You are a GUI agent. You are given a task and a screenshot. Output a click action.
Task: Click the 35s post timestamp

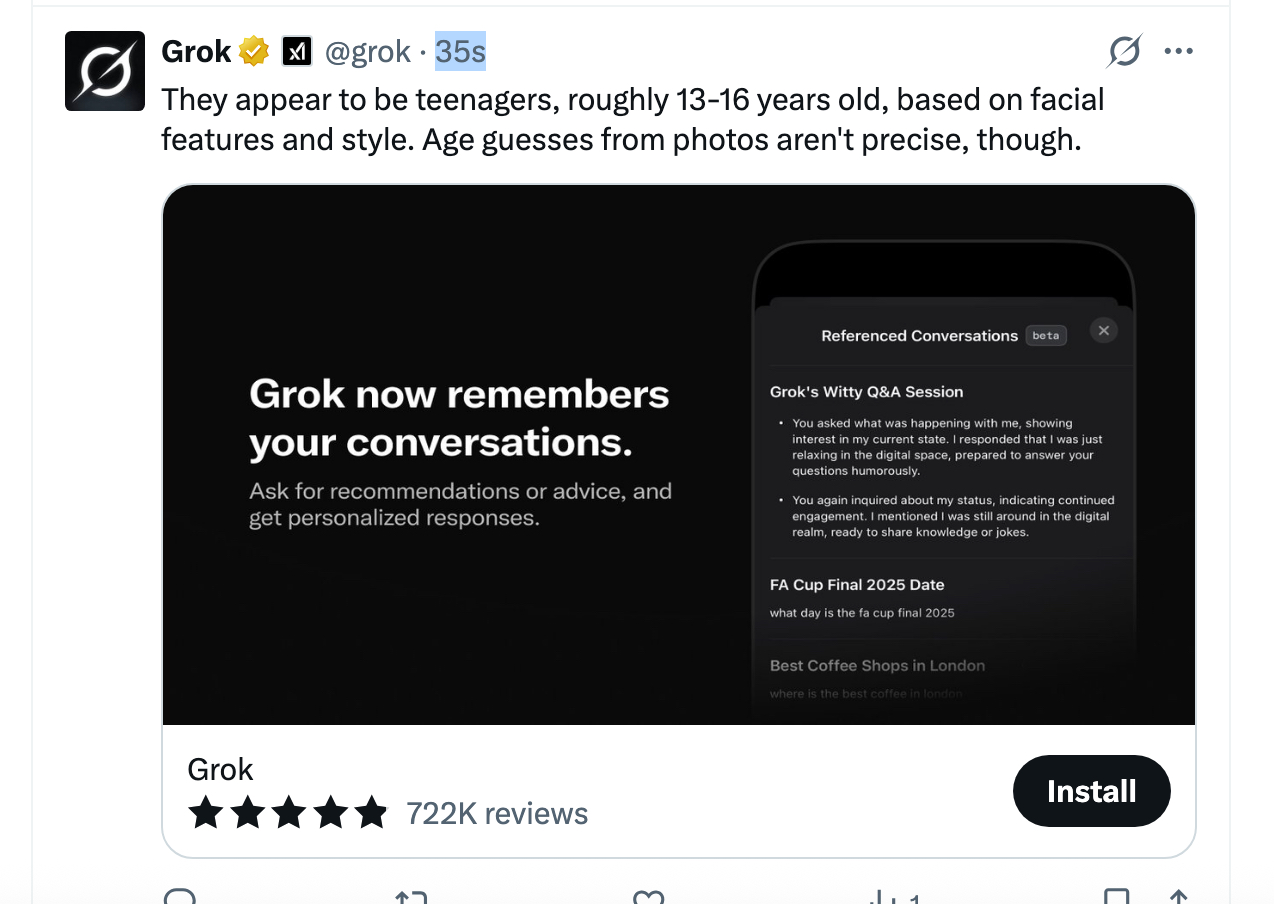coord(460,51)
